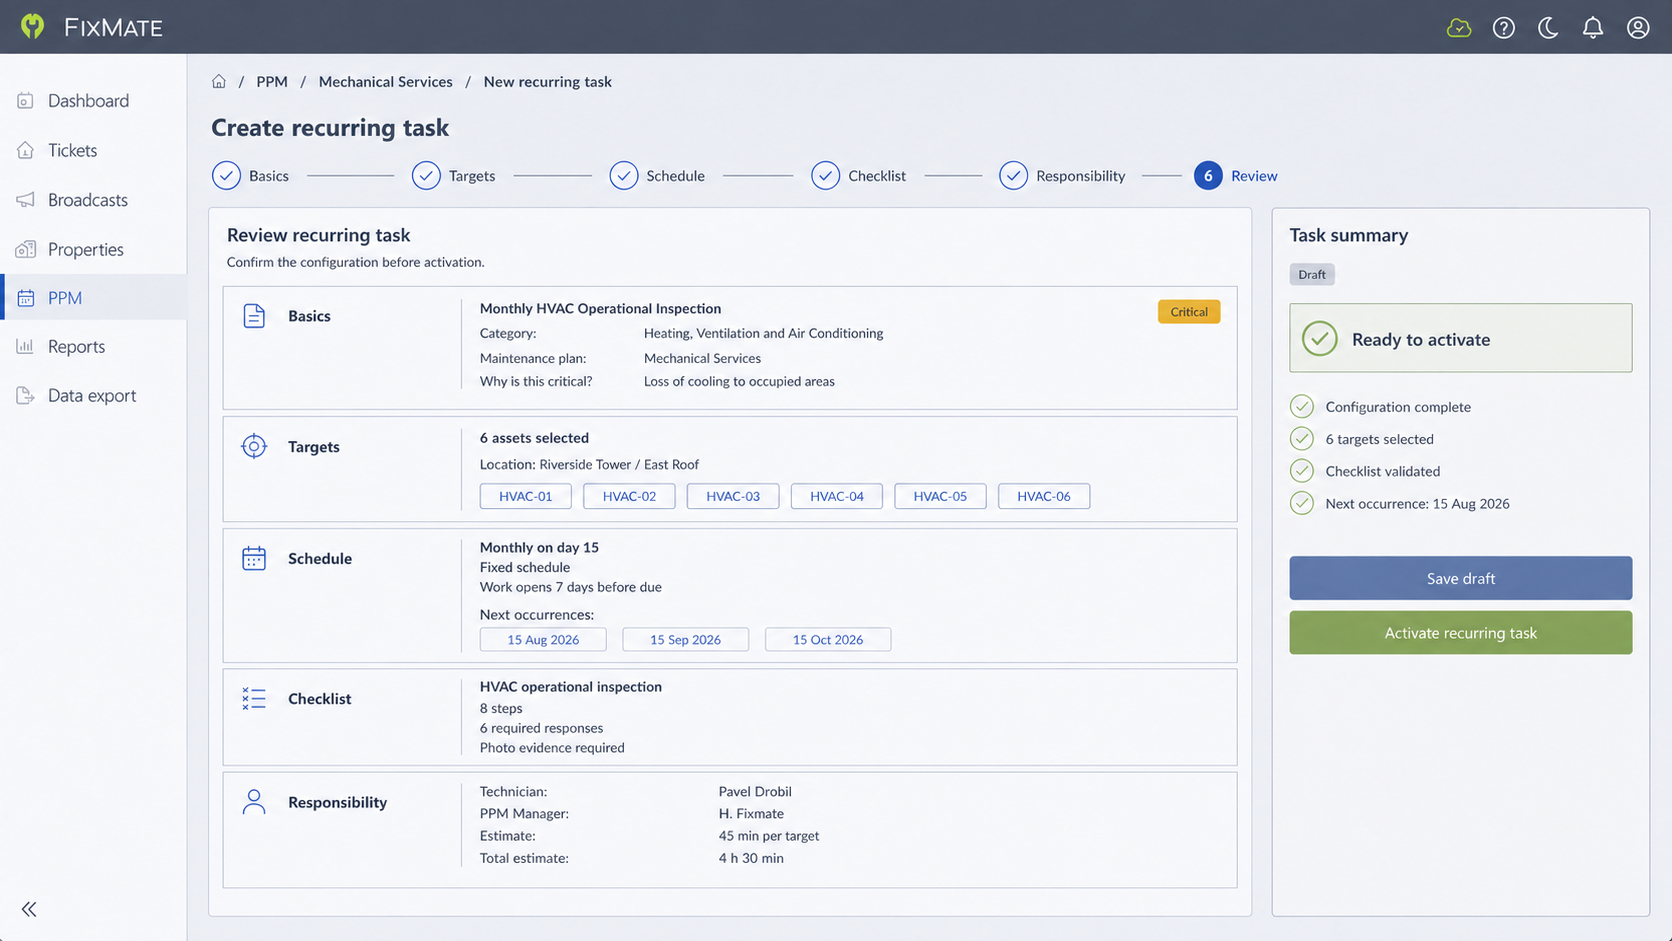Click the New recurring task breadcrumb
1672x941 pixels.
pos(548,82)
